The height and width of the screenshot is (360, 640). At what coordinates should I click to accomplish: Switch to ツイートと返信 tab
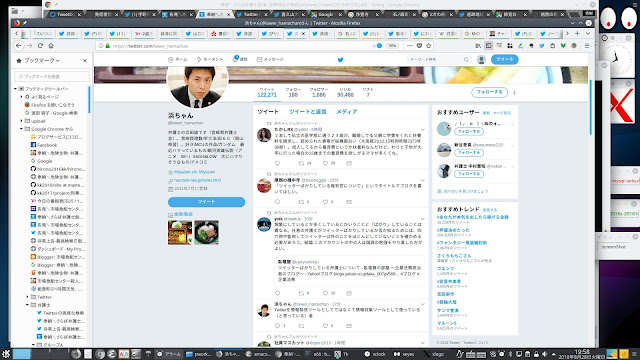click(307, 111)
